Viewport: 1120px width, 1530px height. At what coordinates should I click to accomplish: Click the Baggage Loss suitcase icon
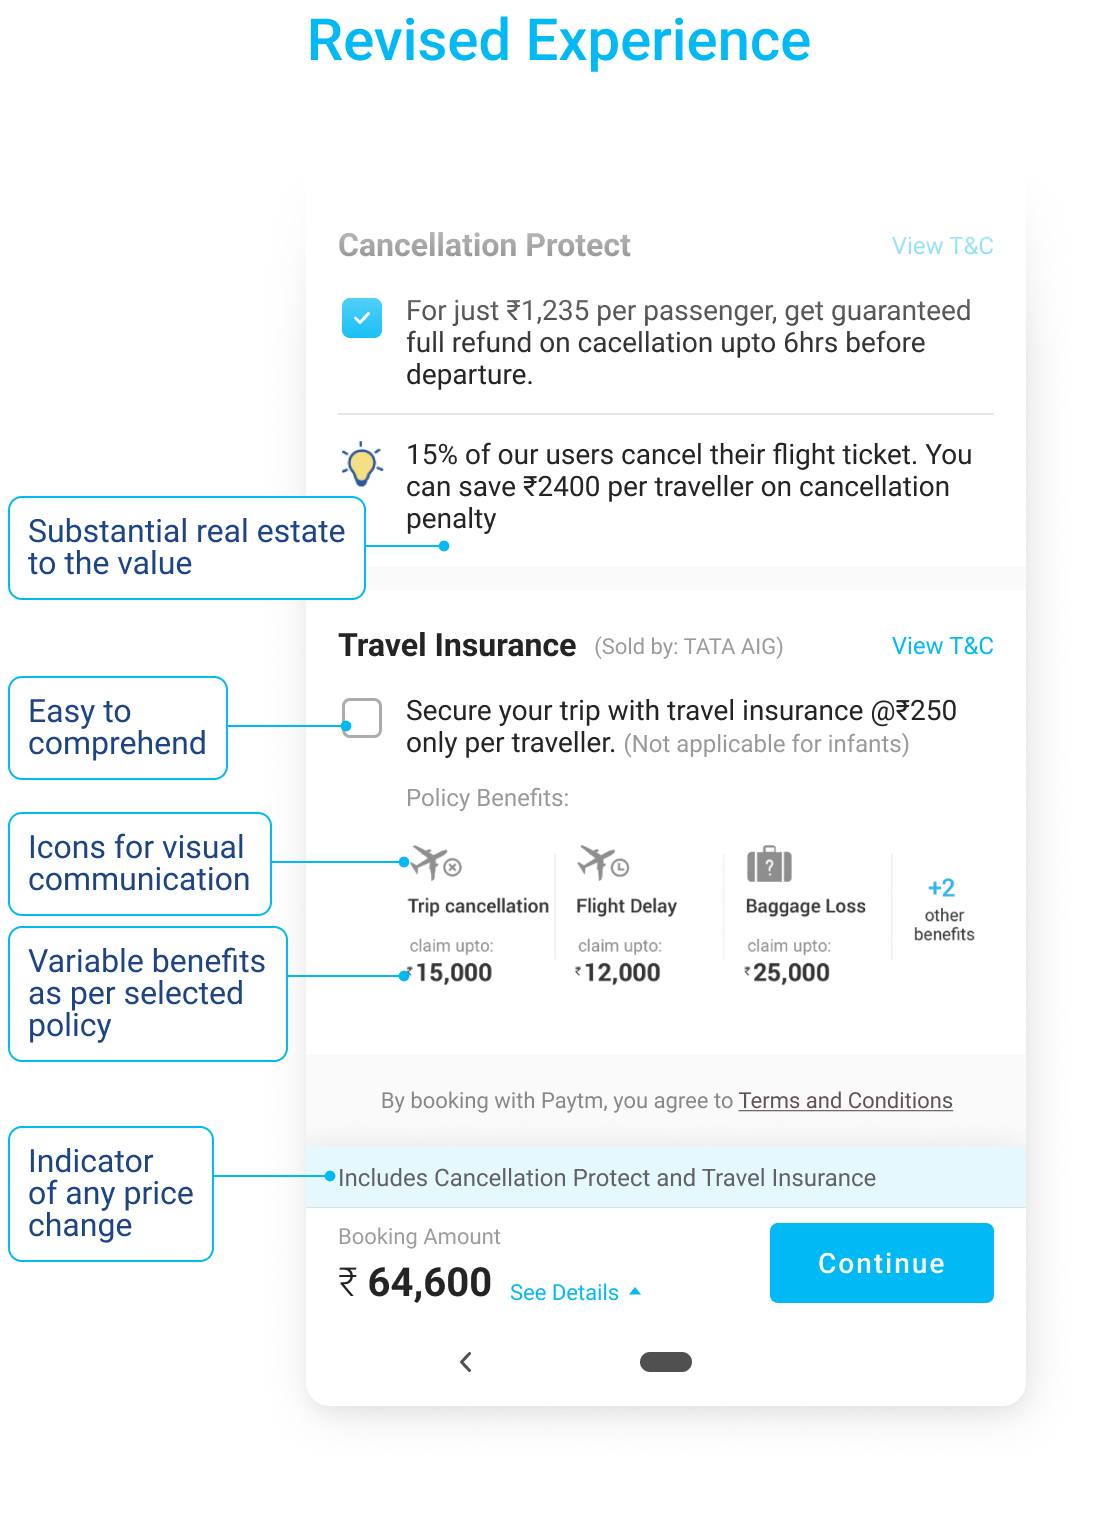(x=769, y=864)
